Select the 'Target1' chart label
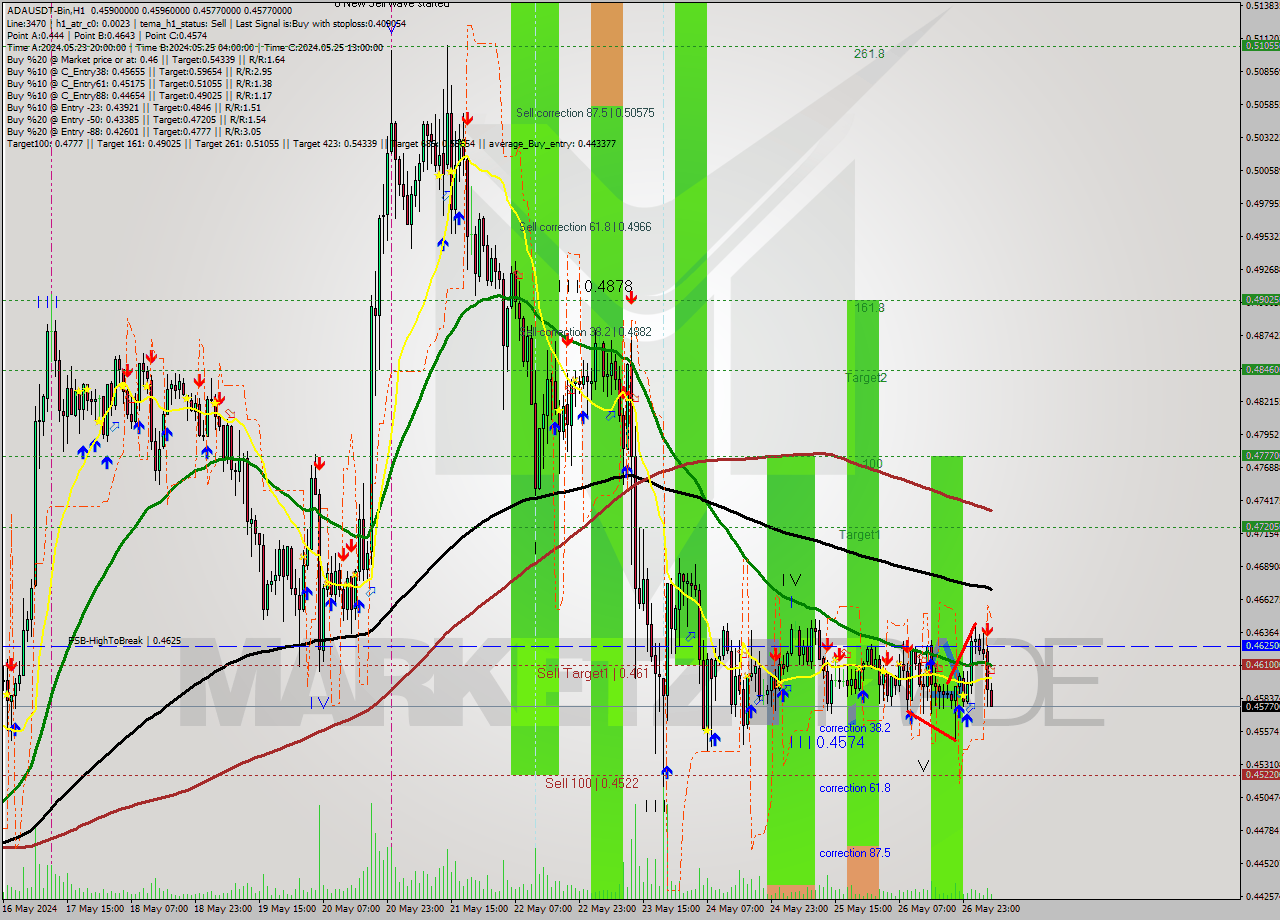Viewport: 1280px width, 920px height. (x=859, y=535)
